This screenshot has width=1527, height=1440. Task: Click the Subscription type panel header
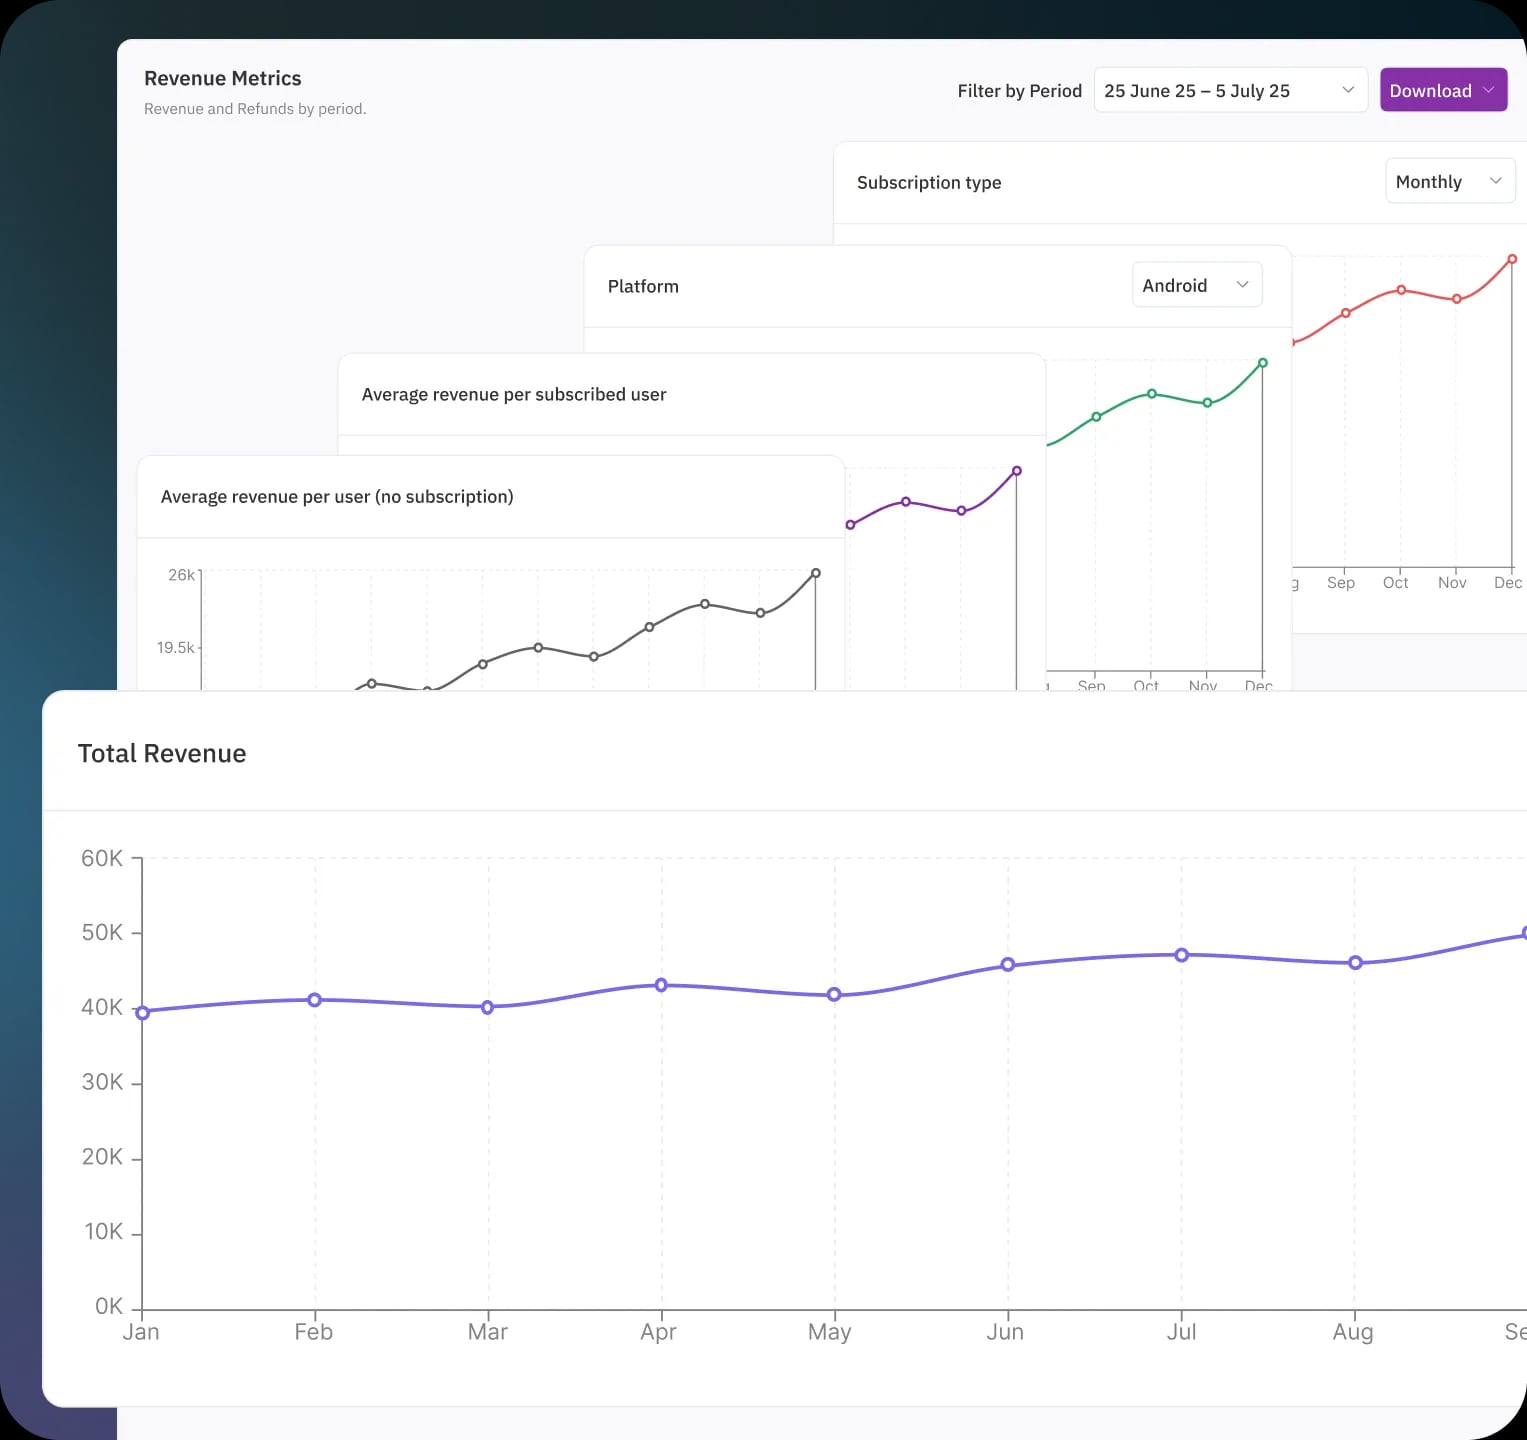pyautogui.click(x=929, y=182)
